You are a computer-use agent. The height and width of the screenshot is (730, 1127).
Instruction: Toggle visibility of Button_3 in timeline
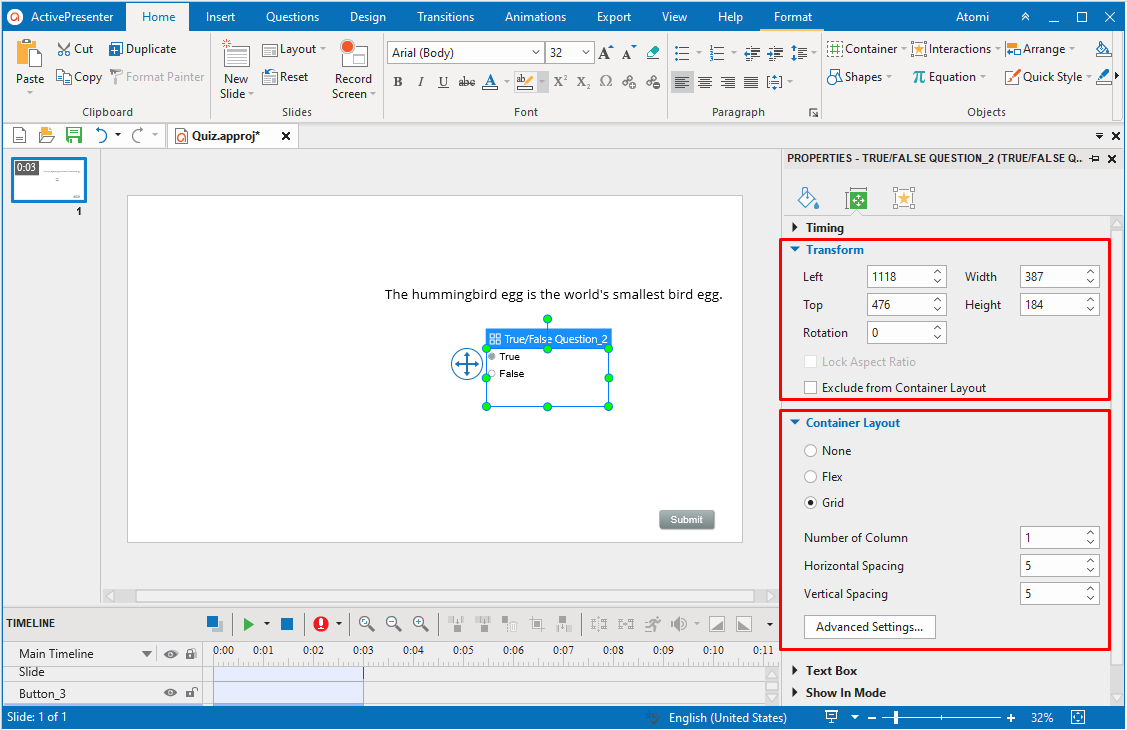pos(171,693)
